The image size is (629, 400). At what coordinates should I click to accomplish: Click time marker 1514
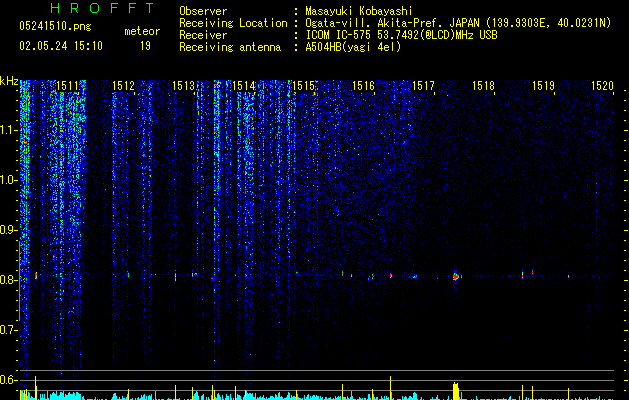[x=243, y=86]
